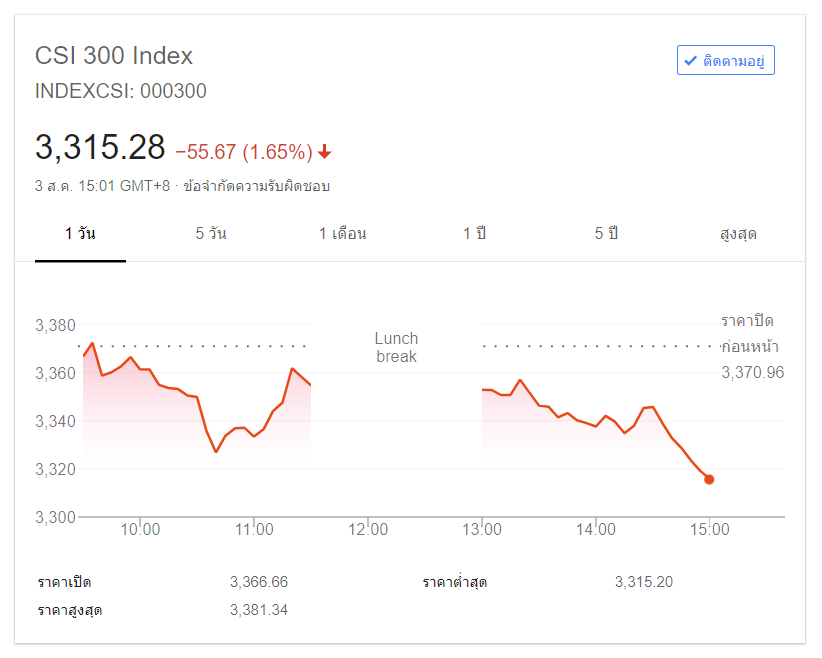Show the 1 ปี chart range
The height and width of the screenshot is (658, 822).
[x=474, y=234]
